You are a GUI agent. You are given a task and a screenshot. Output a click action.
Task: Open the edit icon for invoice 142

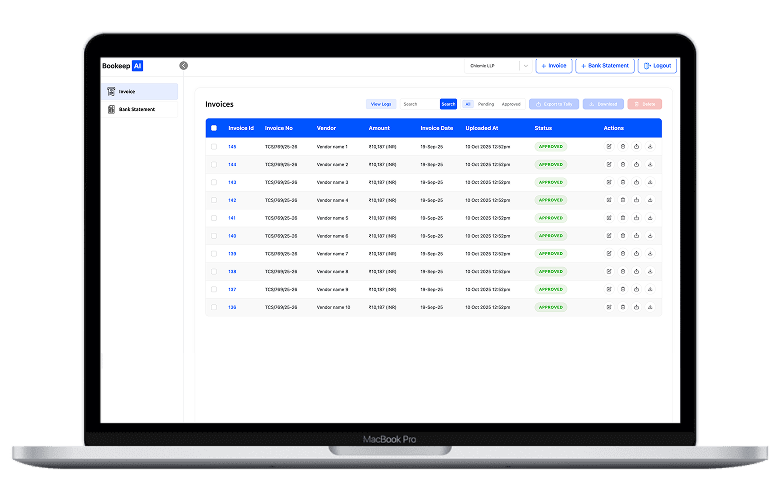coord(609,200)
